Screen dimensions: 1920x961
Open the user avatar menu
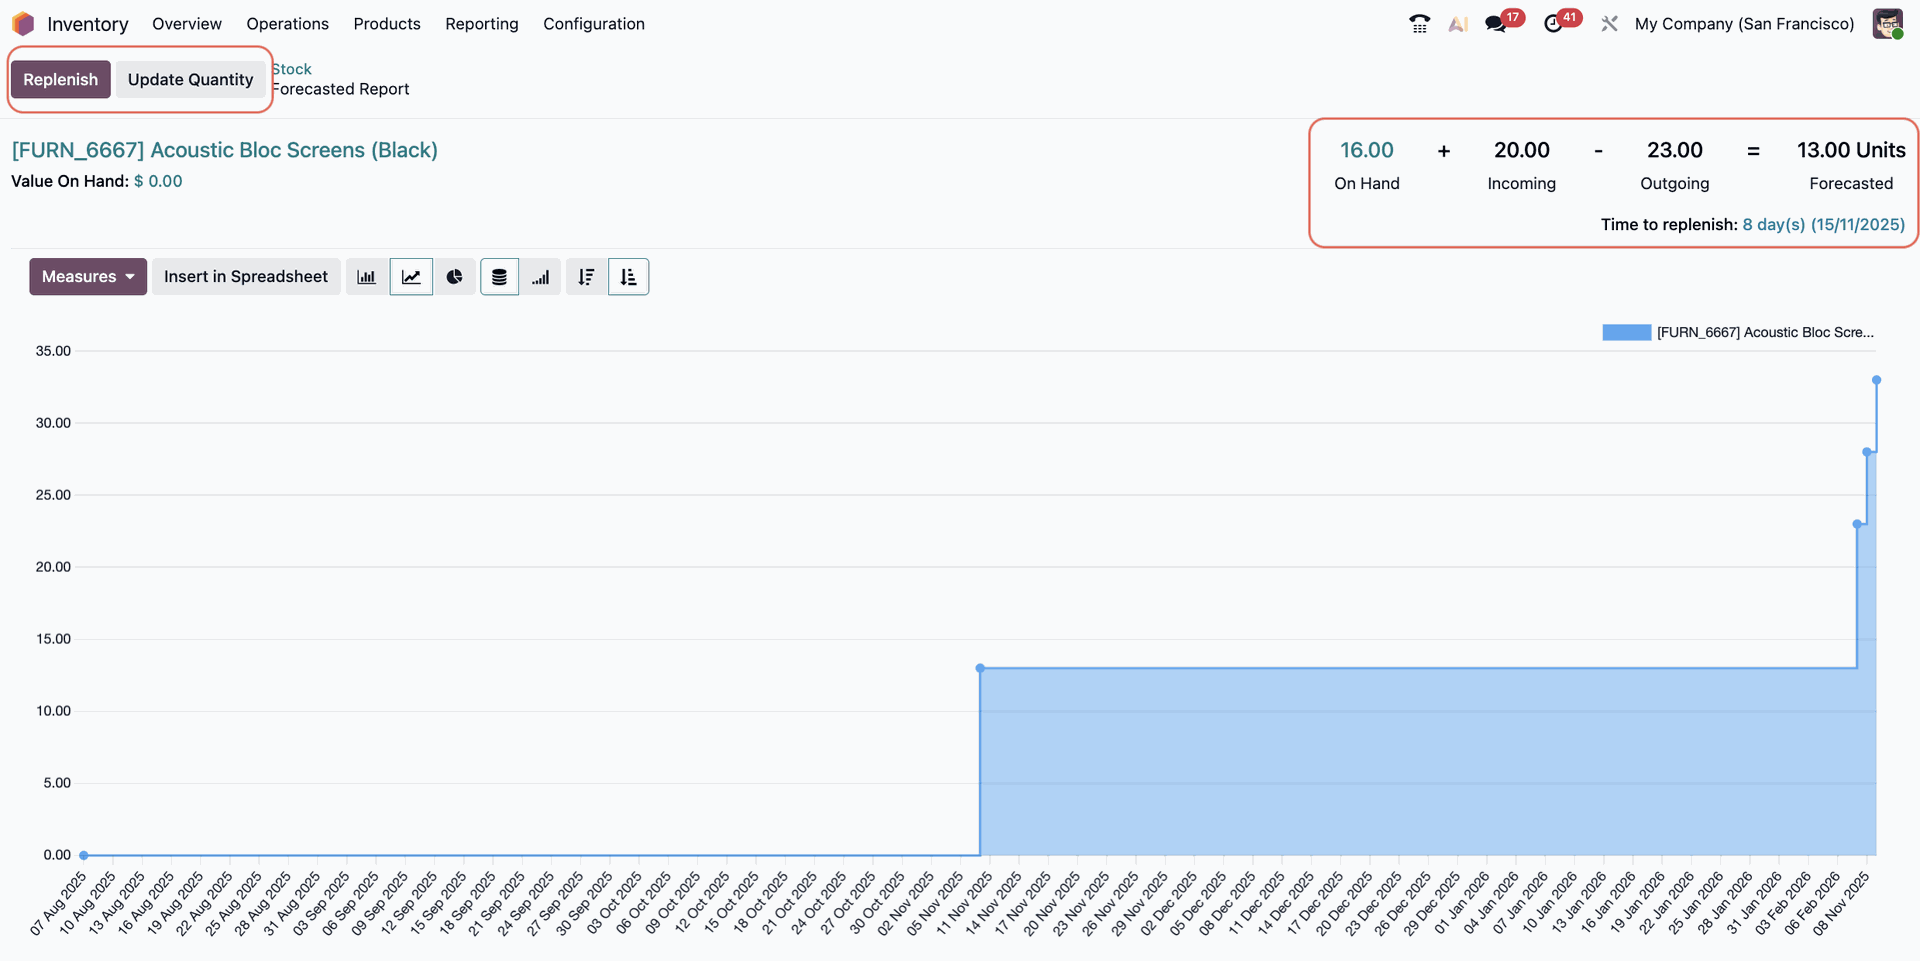point(1887,24)
